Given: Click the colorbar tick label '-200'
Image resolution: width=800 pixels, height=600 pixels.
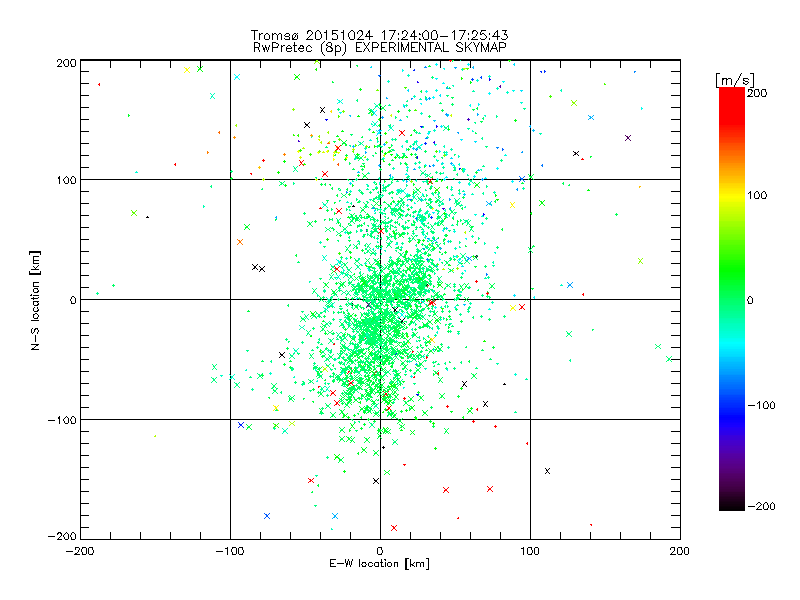Looking at the screenshot, I should [x=761, y=506].
